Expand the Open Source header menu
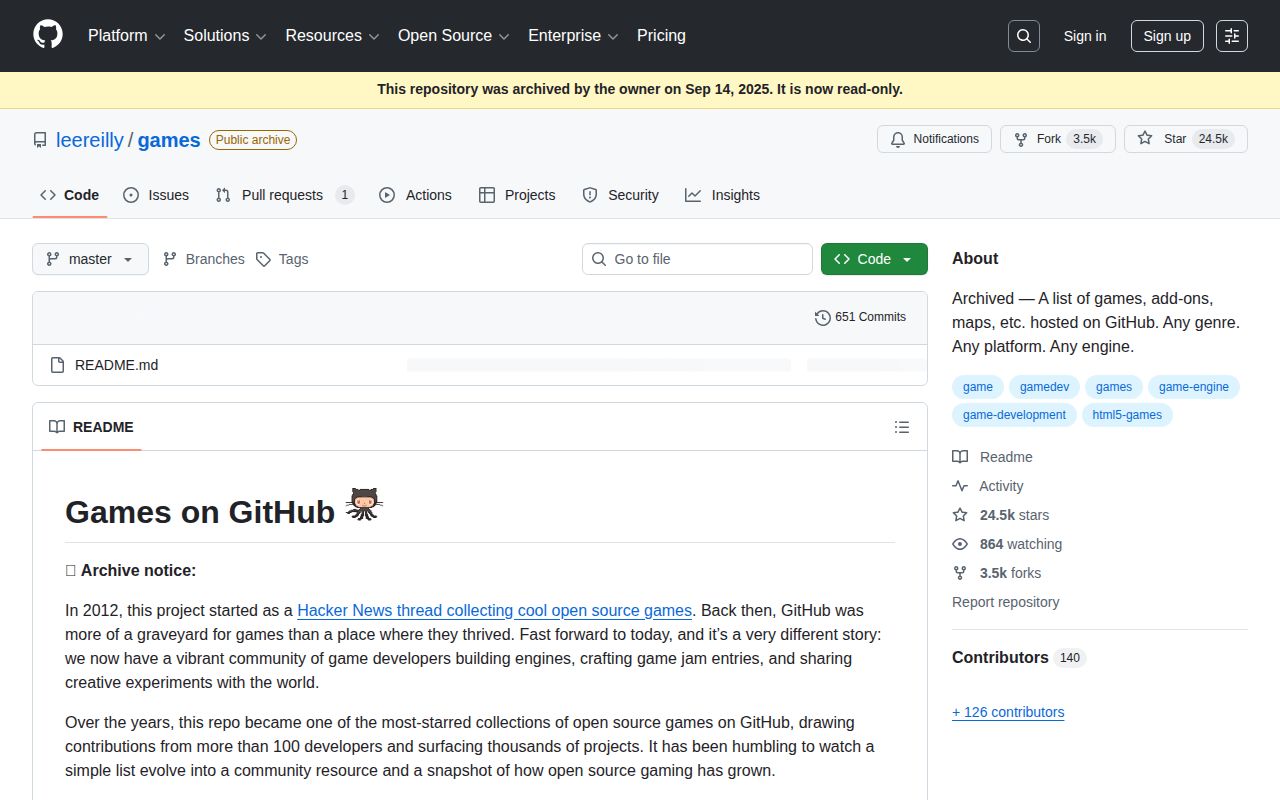 pyautogui.click(x=453, y=36)
